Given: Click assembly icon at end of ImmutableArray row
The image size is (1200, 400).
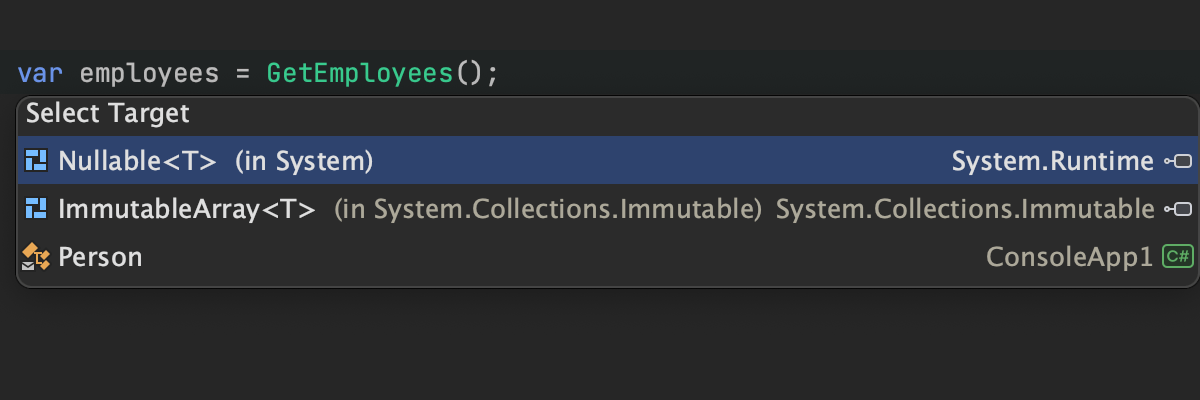Looking at the screenshot, I should tap(1178, 209).
